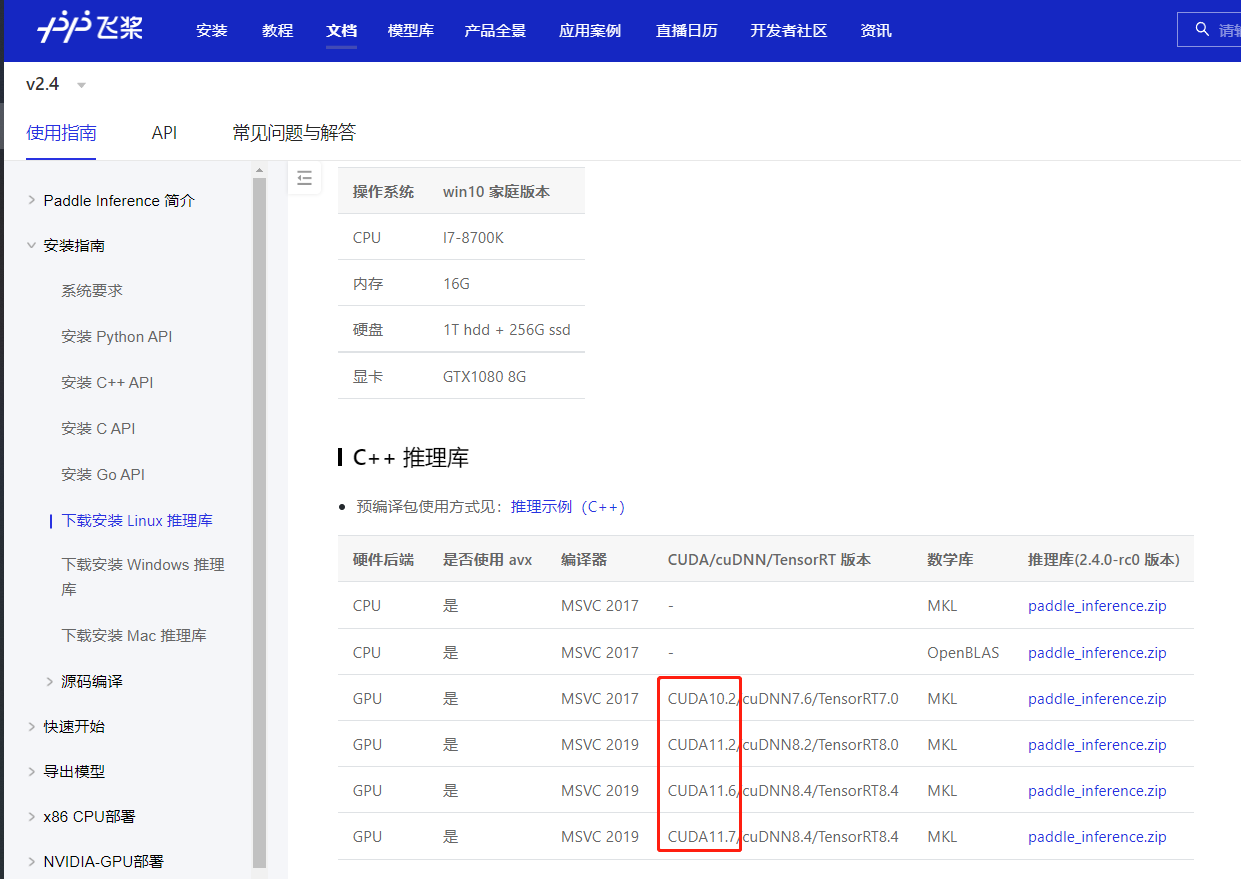Open 安装 C API page

[x=98, y=428]
